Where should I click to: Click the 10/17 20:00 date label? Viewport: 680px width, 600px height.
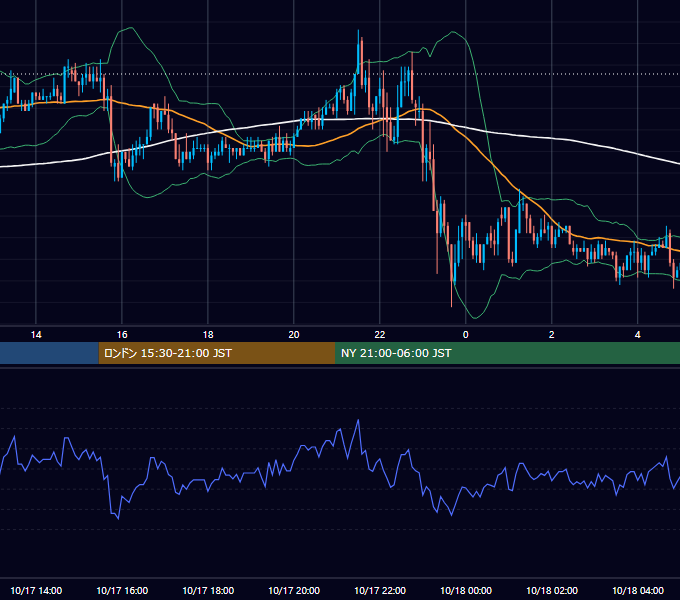pyautogui.click(x=294, y=590)
